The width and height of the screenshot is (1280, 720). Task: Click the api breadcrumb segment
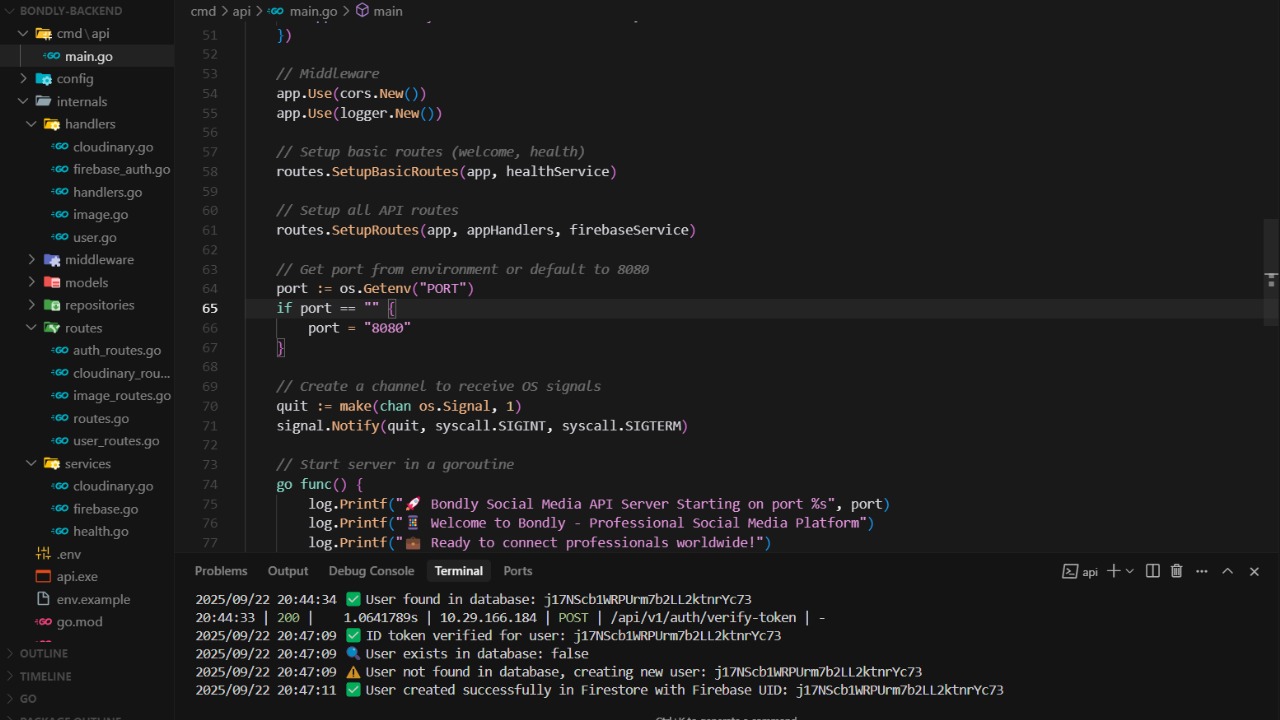point(241,11)
